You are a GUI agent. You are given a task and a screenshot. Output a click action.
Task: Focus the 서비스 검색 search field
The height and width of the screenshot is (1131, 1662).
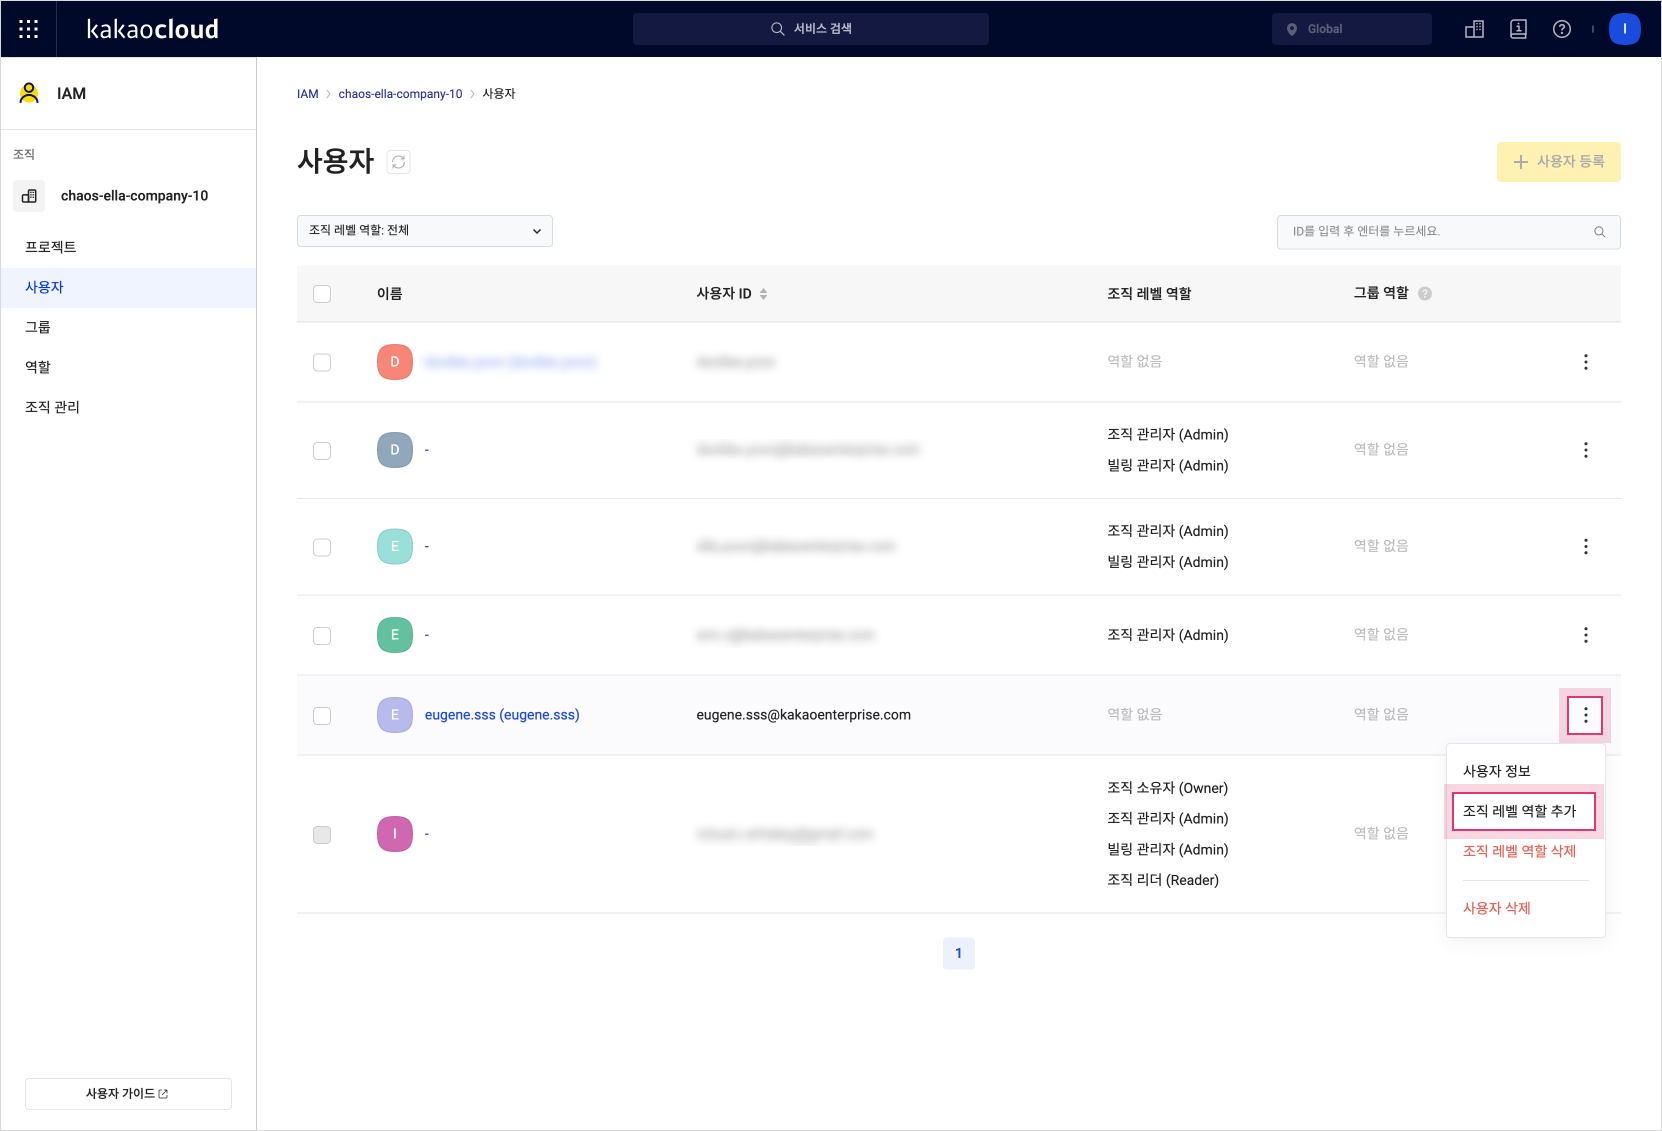pos(811,29)
